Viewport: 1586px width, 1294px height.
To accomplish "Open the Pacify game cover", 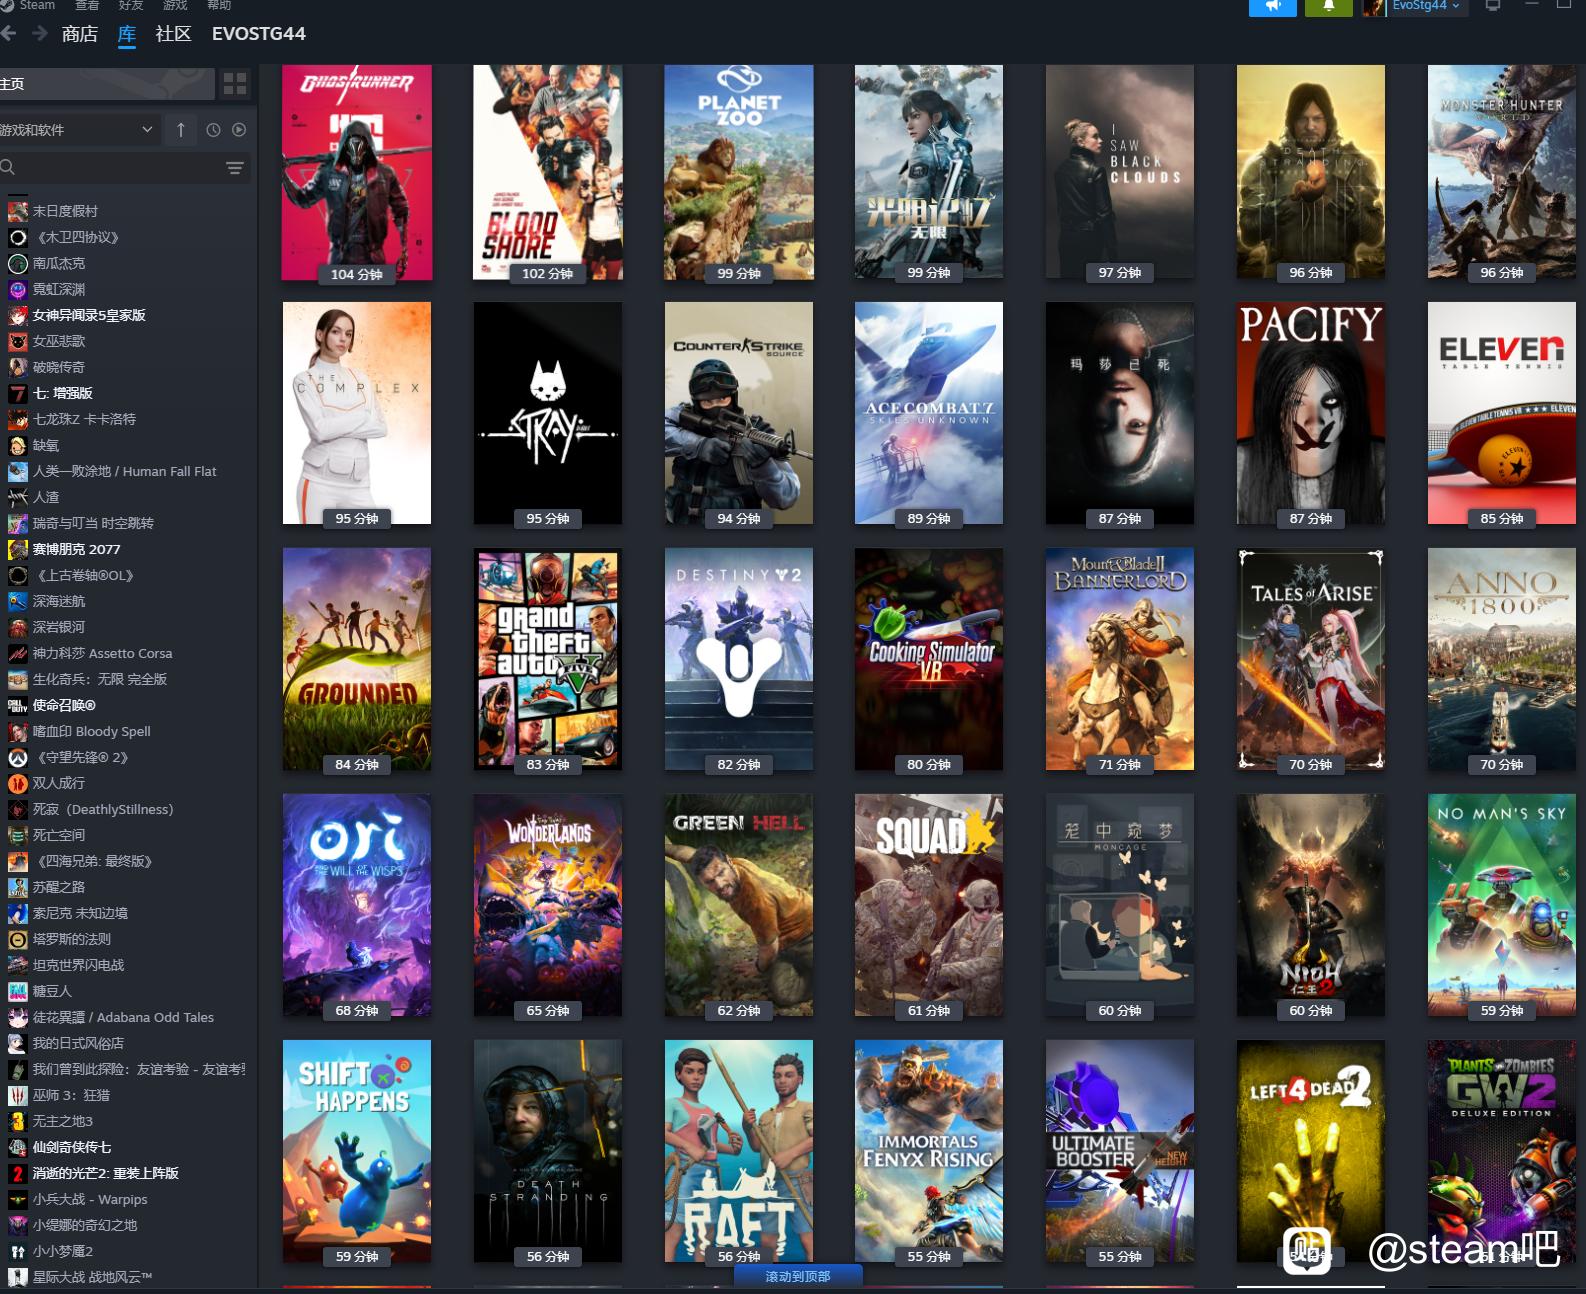I will (1311, 413).
